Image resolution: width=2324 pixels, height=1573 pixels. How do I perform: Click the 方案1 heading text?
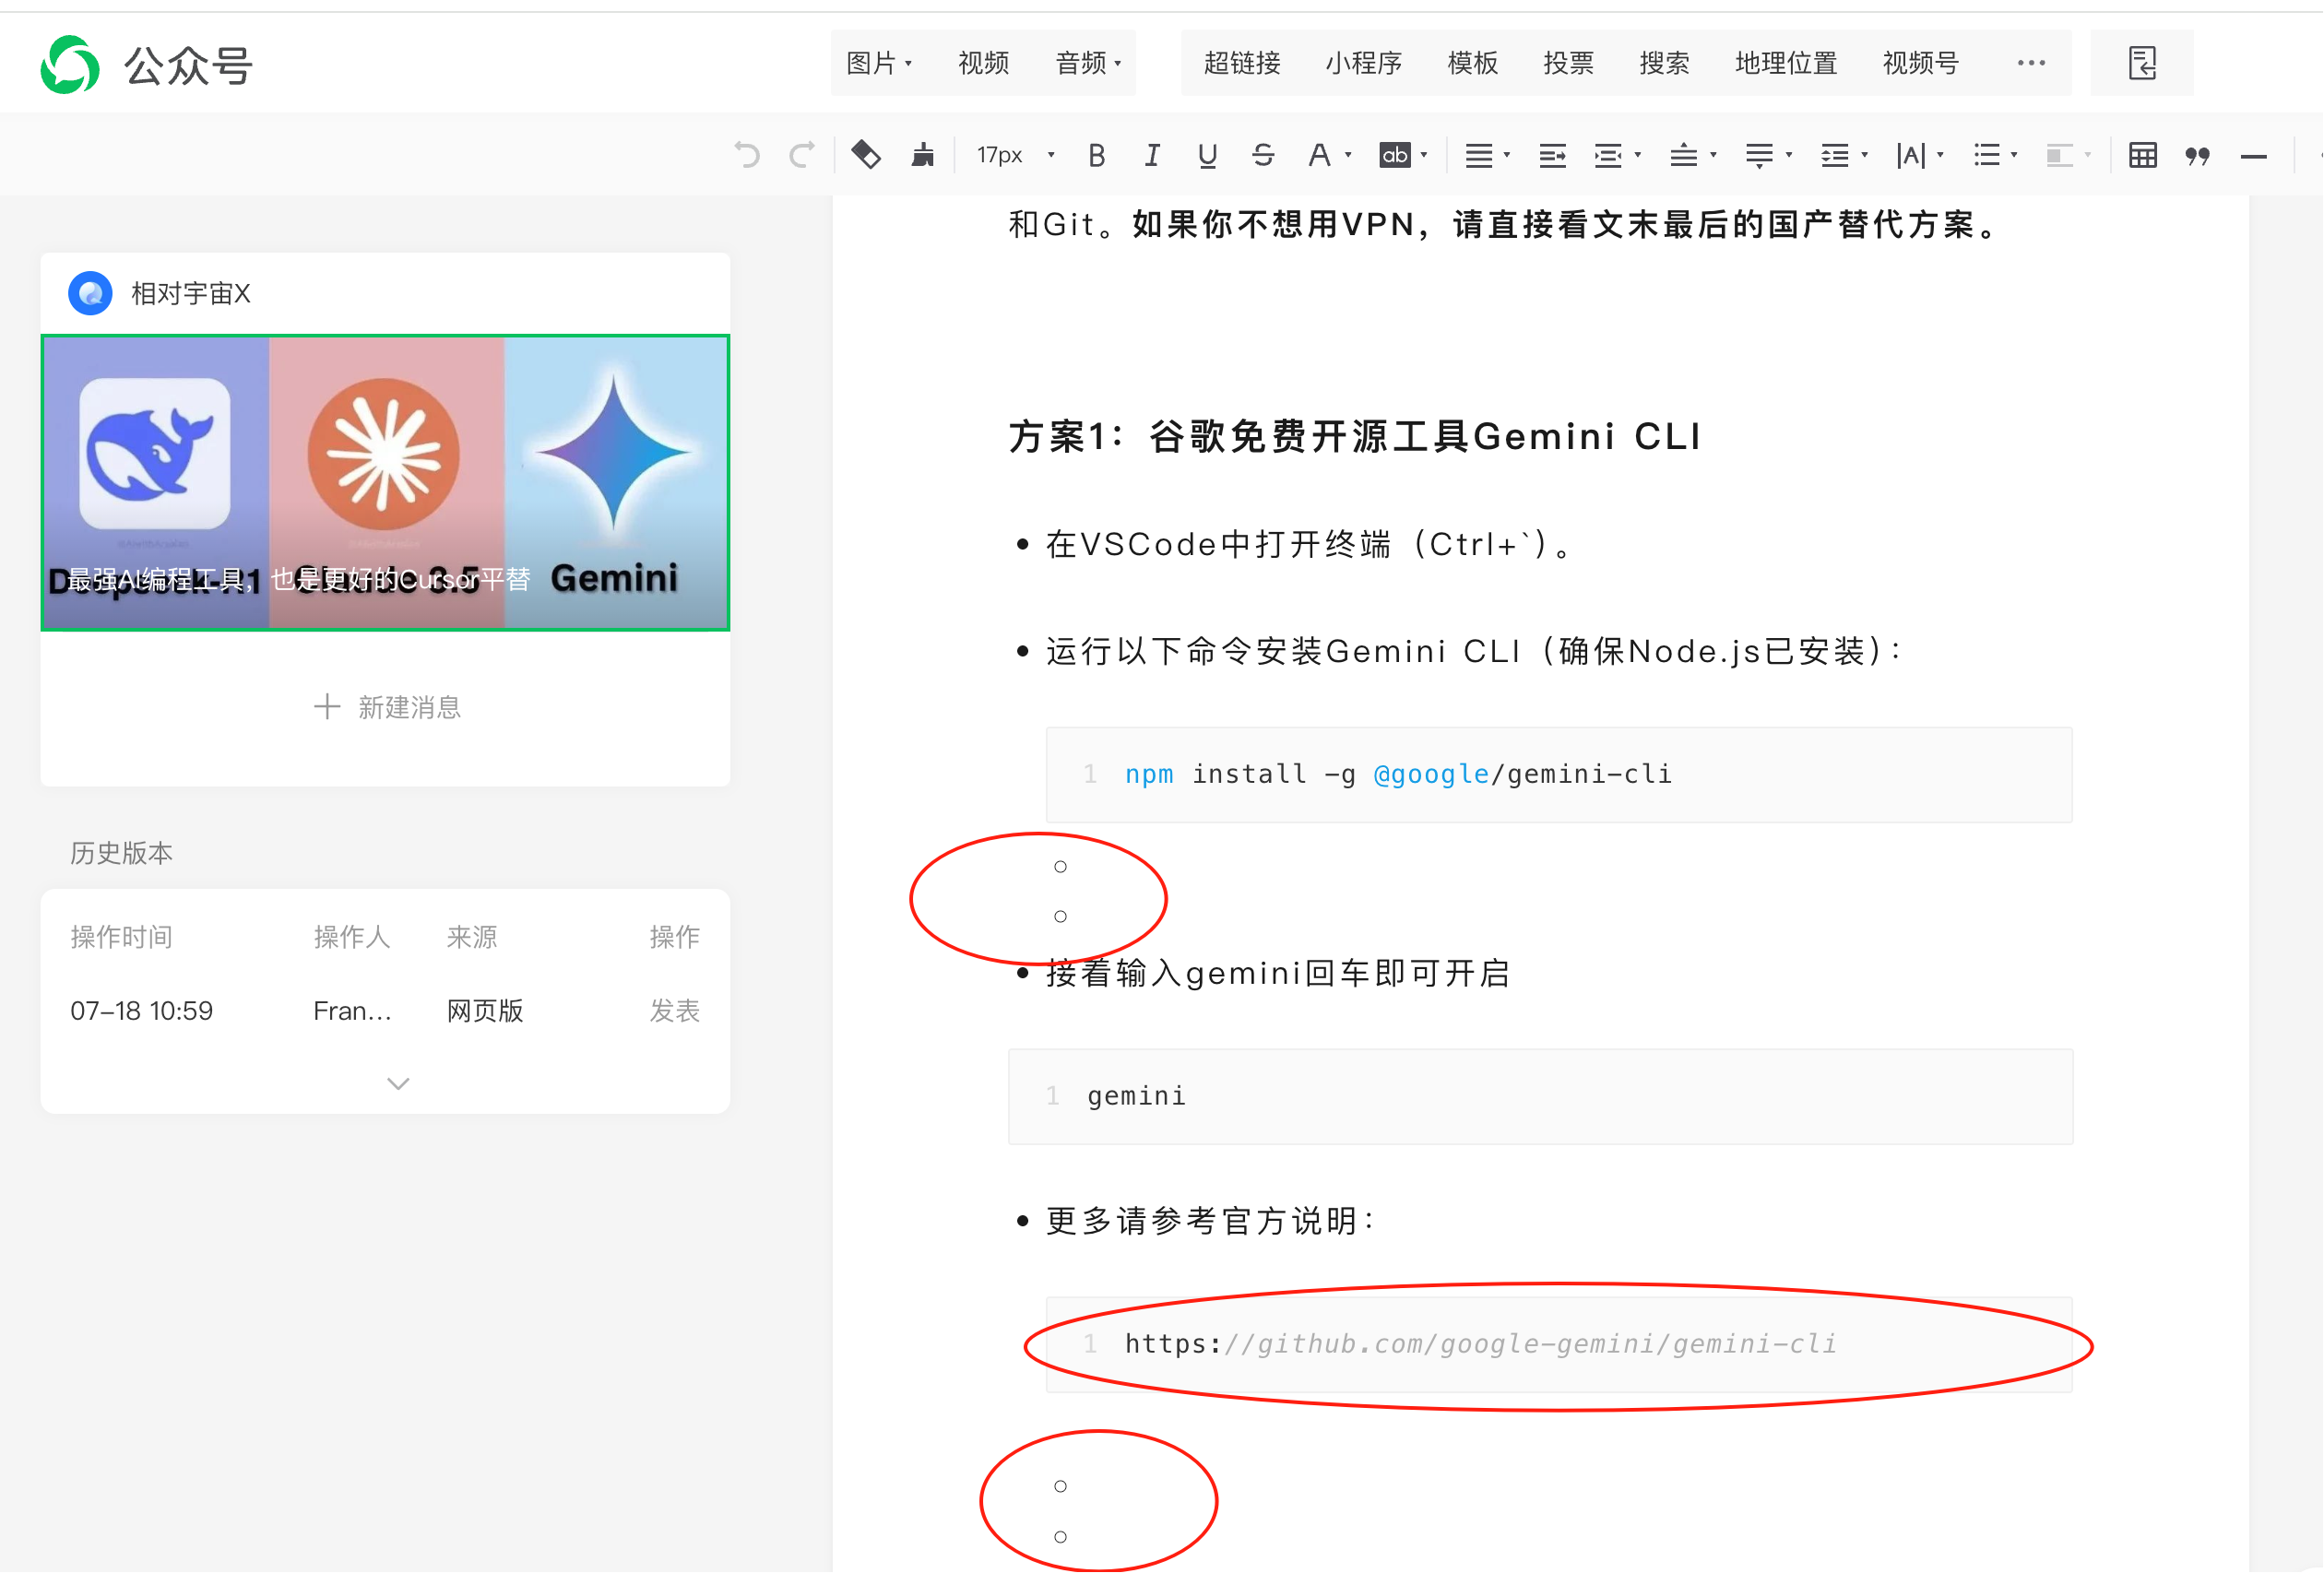[1354, 436]
